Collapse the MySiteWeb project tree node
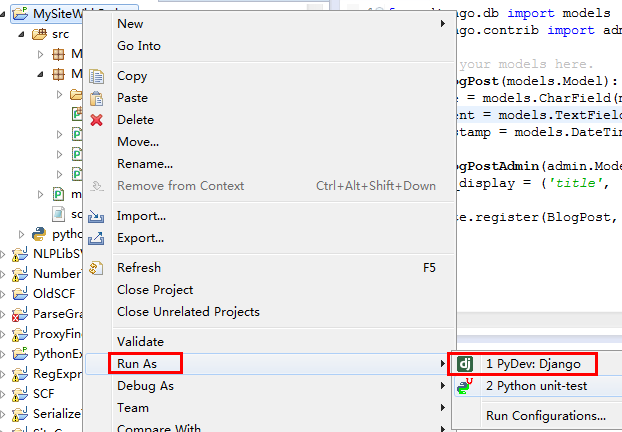This screenshot has width=622, height=432. point(6,15)
